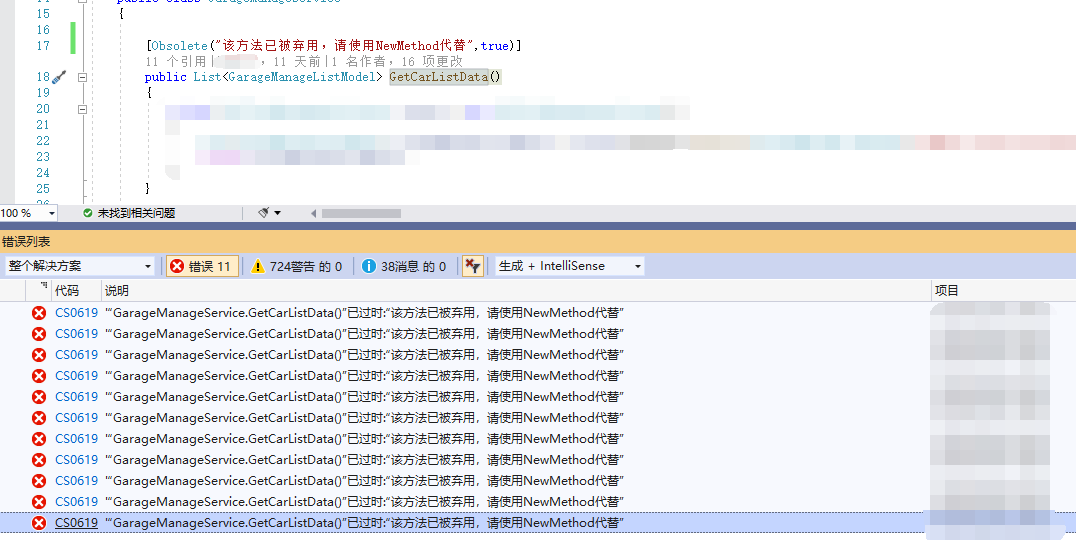The width and height of the screenshot is (1076, 546).
Task: Open the dropdown arrow beside the cleanup brush
Action: (x=277, y=213)
